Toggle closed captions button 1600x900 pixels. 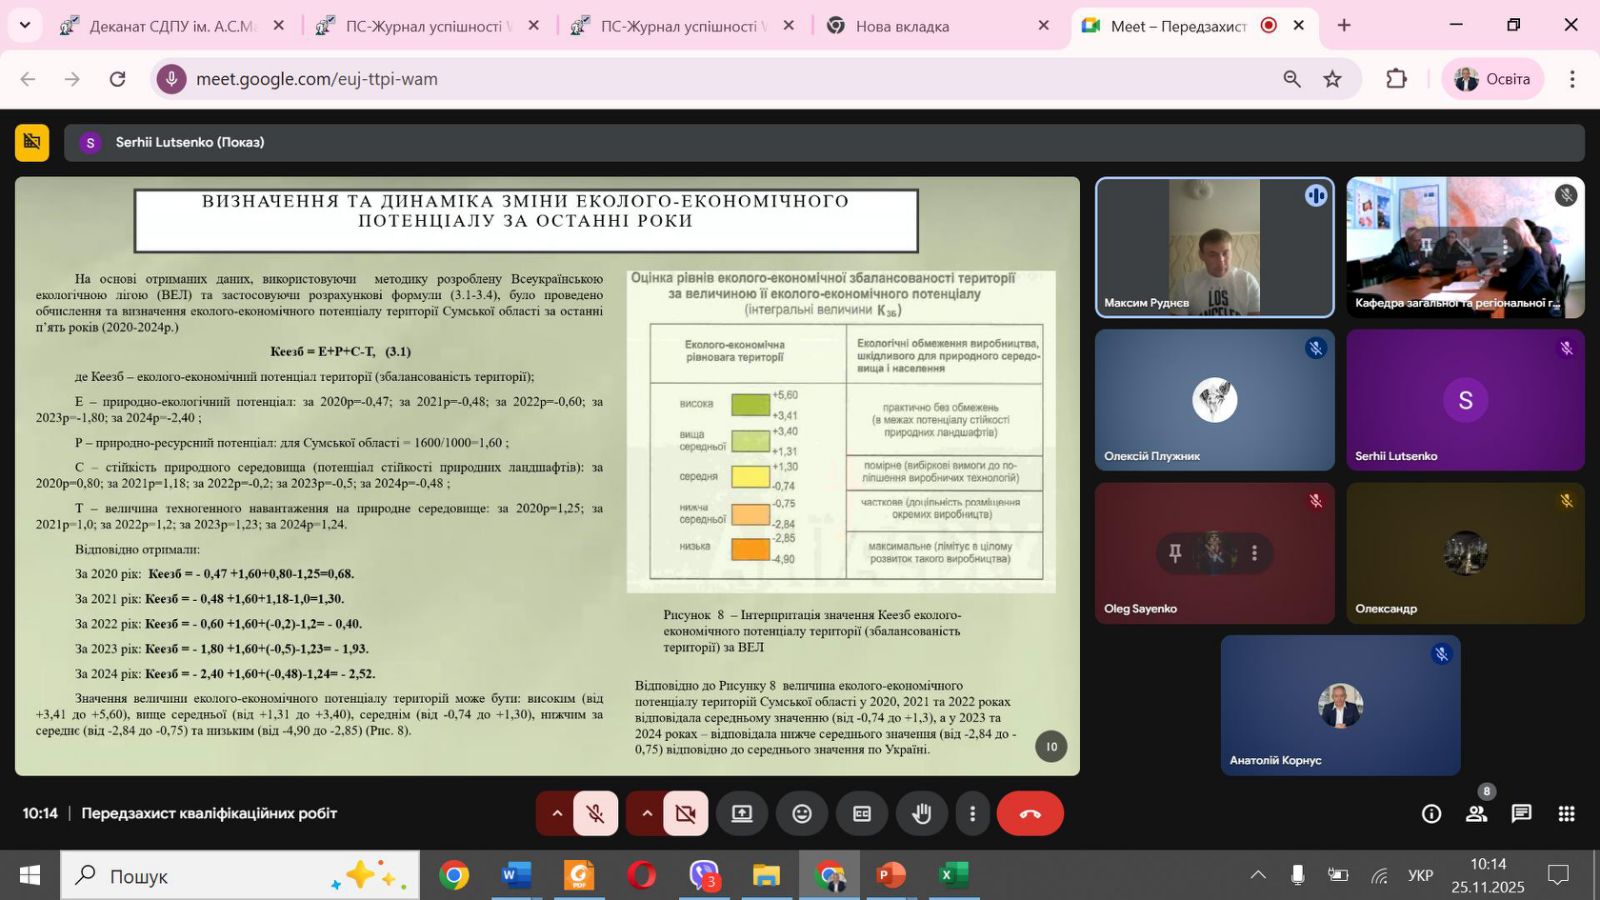coord(862,814)
